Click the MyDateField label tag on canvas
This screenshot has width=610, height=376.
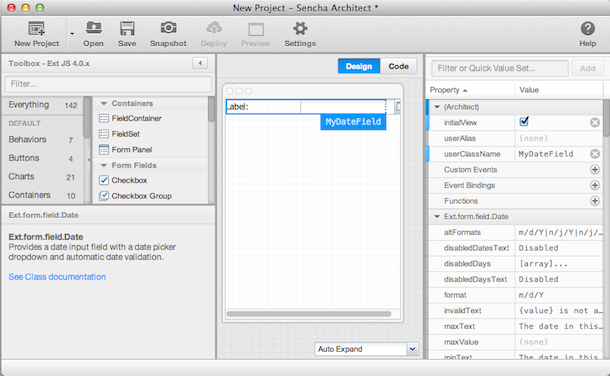(353, 122)
